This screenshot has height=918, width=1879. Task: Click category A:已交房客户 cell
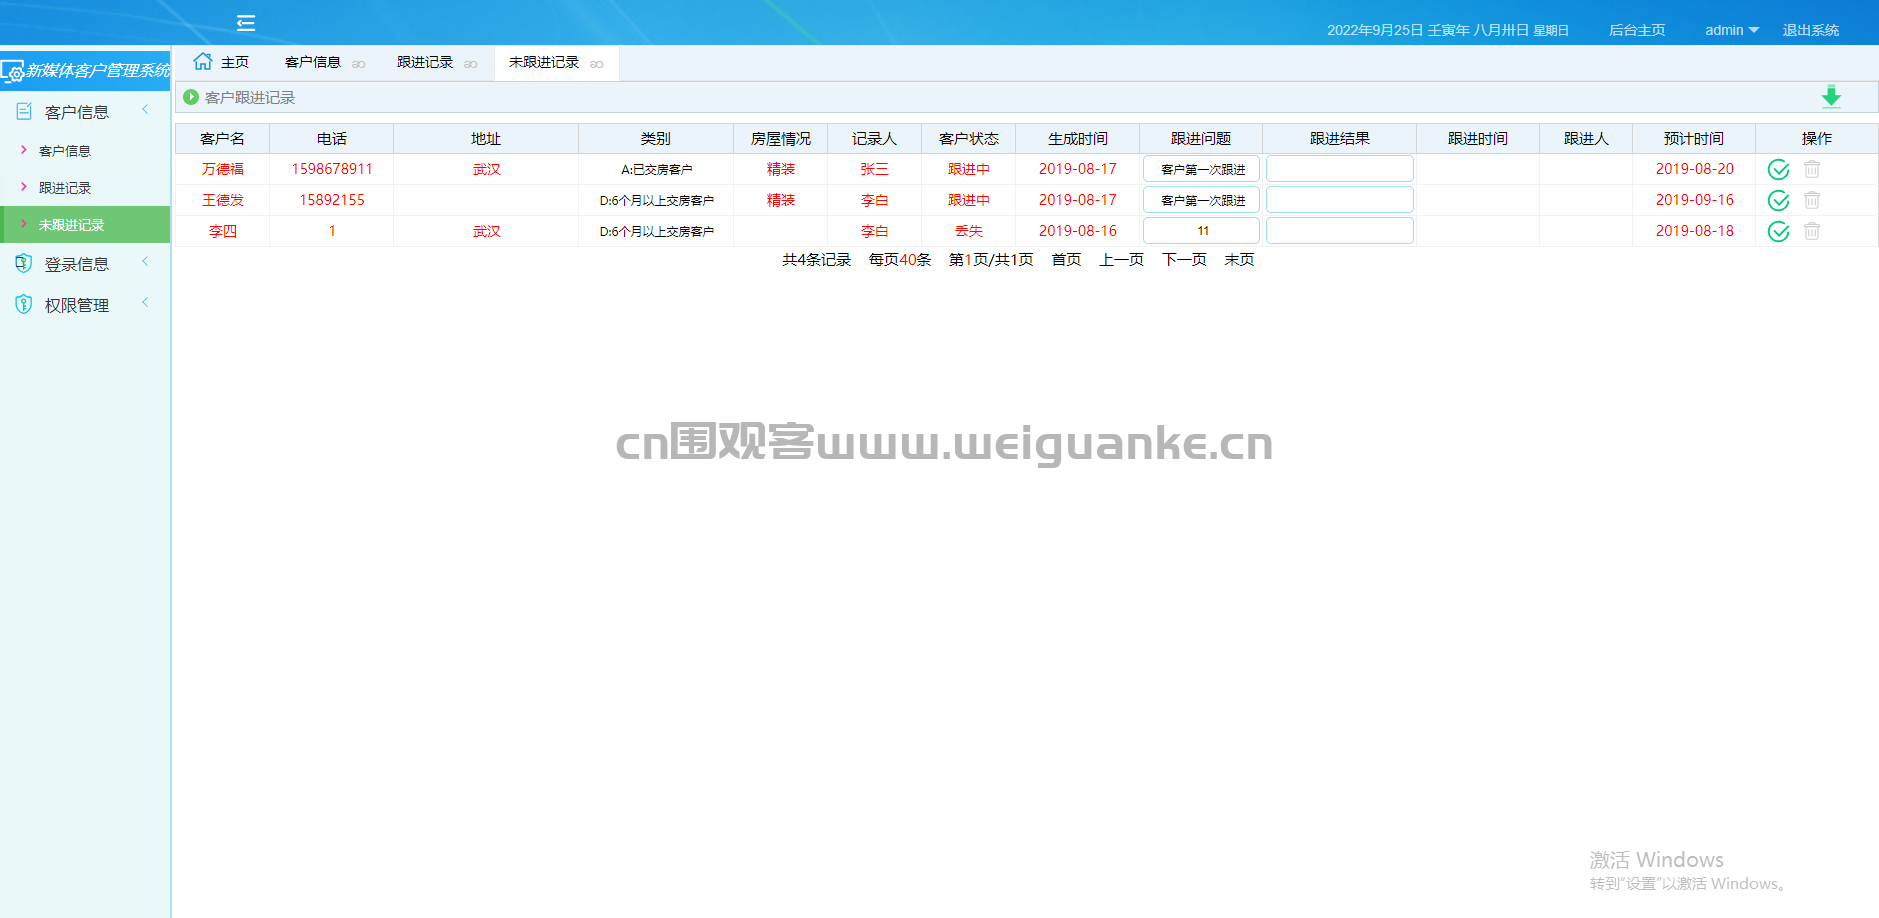656,170
